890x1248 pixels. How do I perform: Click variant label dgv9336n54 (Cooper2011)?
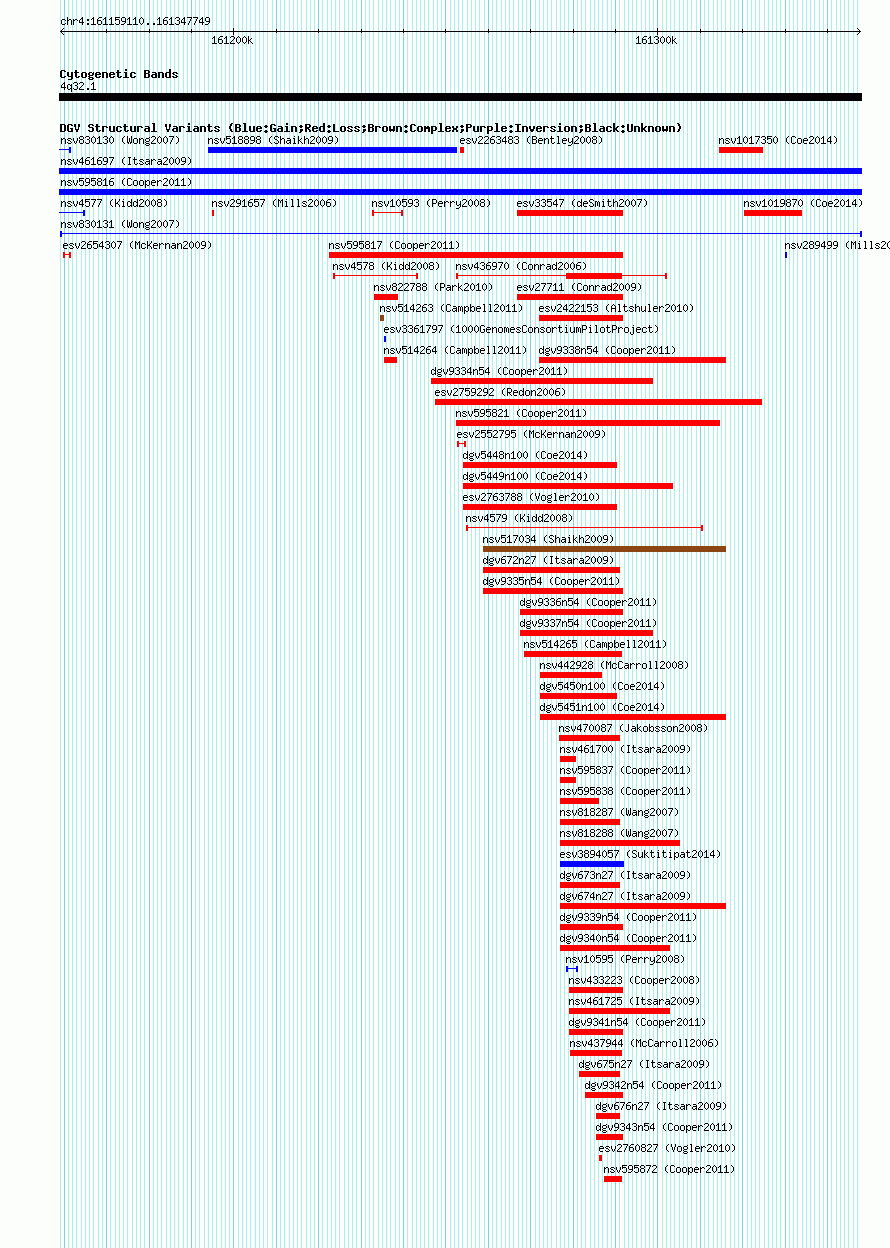coord(588,602)
